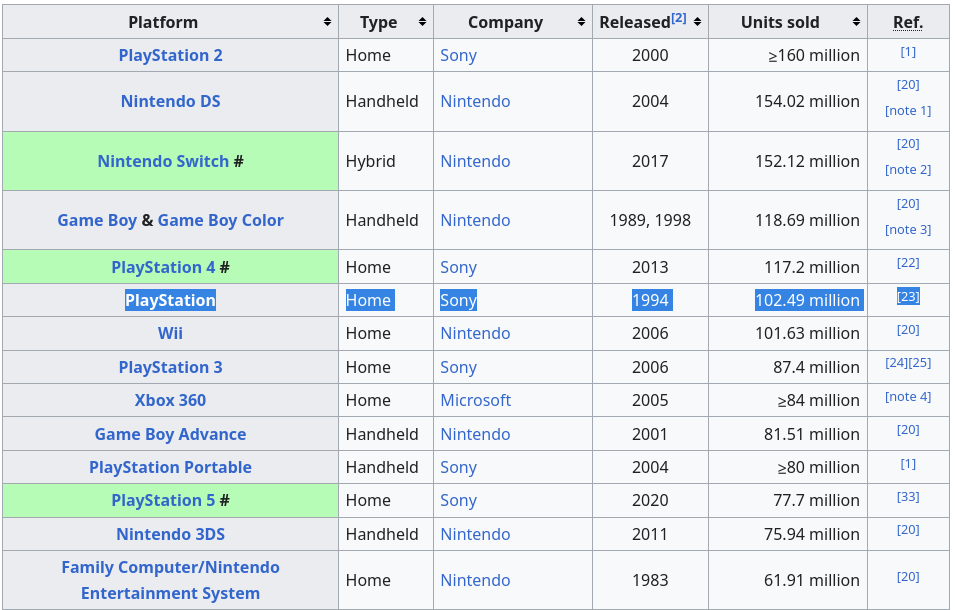Open reference [22] for PlayStation 4
The height and width of the screenshot is (610, 955).
click(908, 263)
